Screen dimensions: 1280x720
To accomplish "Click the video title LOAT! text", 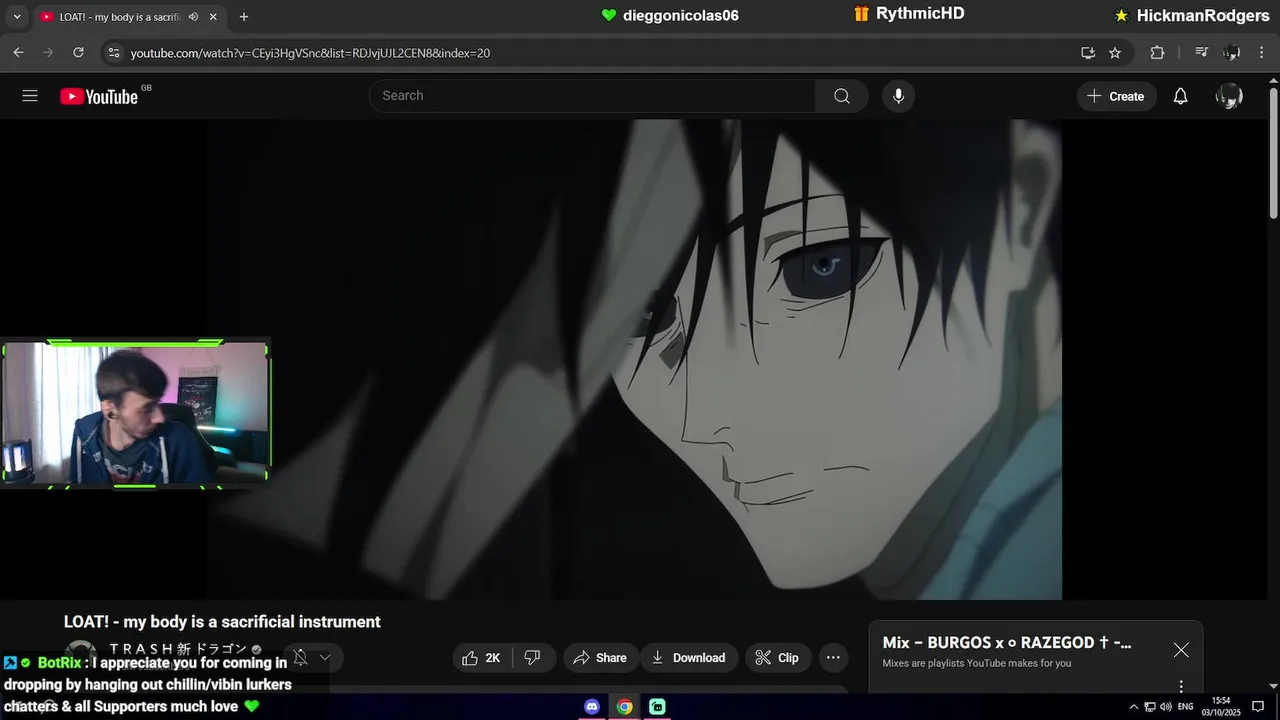I will tap(222, 622).
